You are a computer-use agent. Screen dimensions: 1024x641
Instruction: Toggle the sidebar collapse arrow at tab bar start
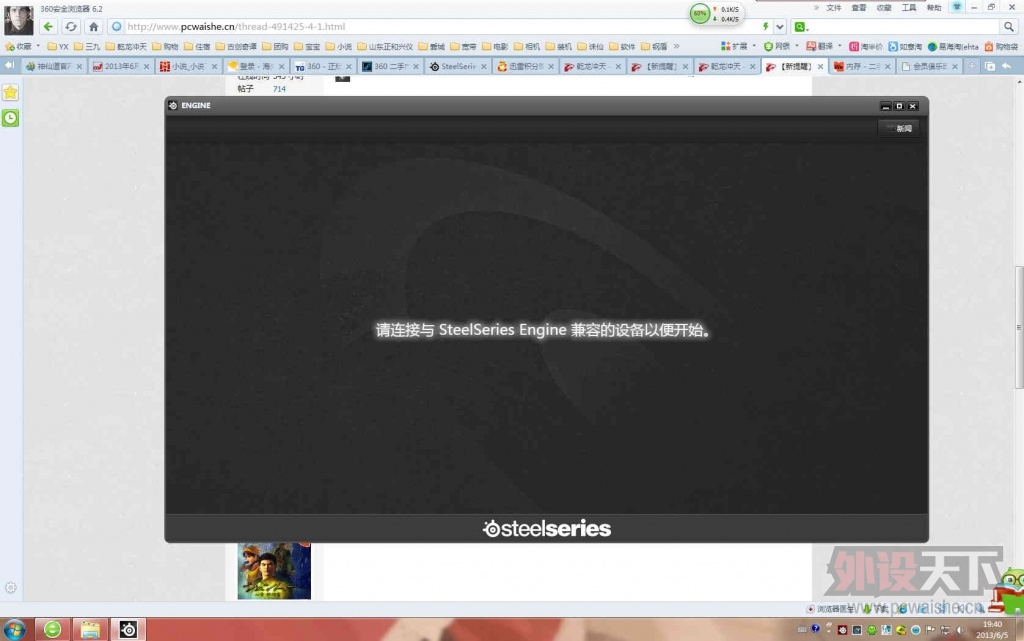[9, 66]
